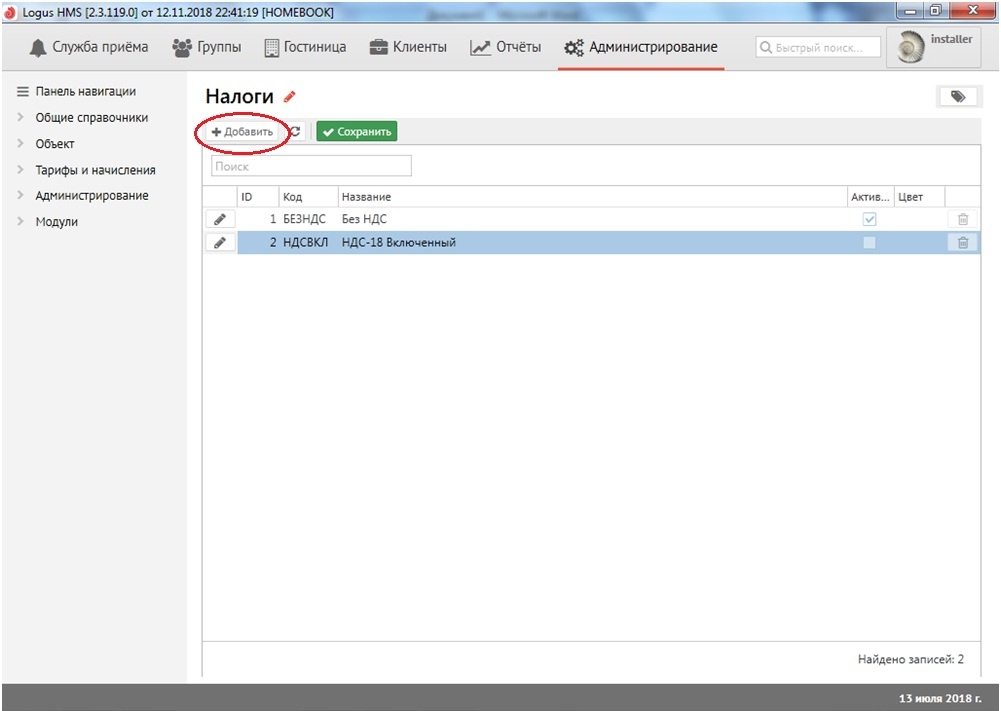The image size is (1001, 711).
Task: Click the installer shell avatar
Action: click(x=910, y=47)
